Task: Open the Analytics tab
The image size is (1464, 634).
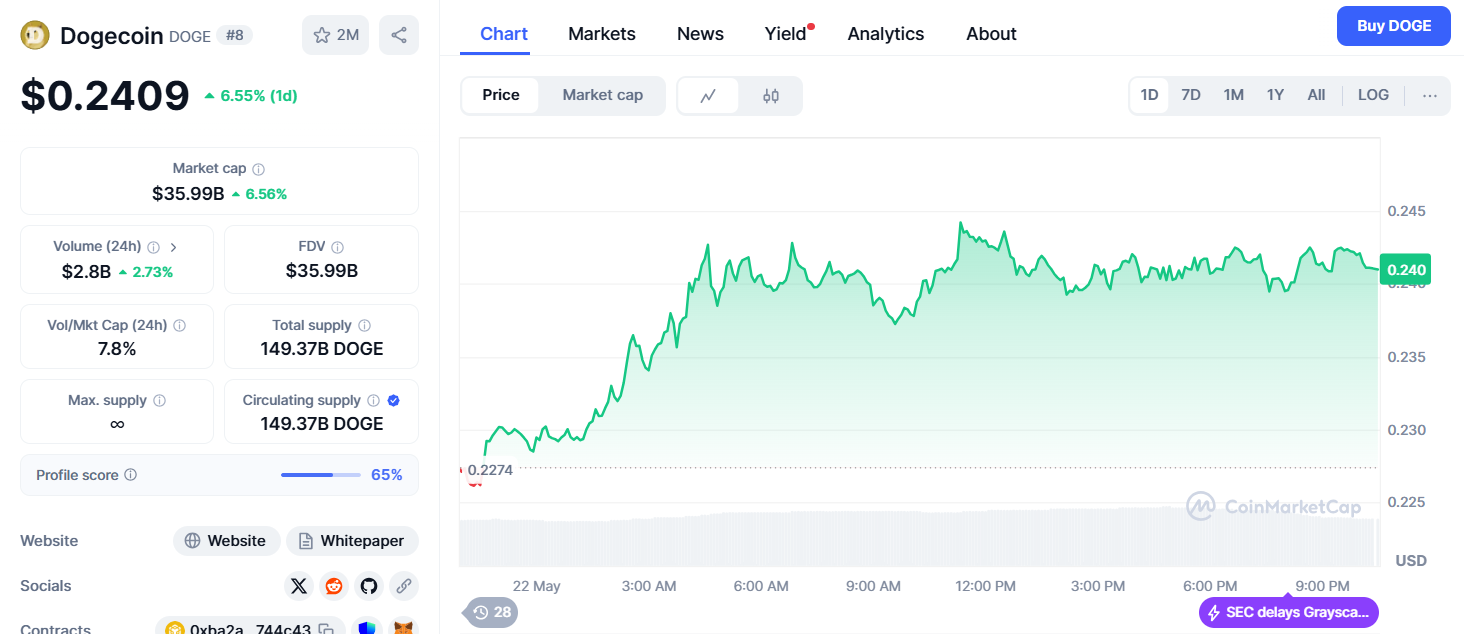Action: click(886, 34)
